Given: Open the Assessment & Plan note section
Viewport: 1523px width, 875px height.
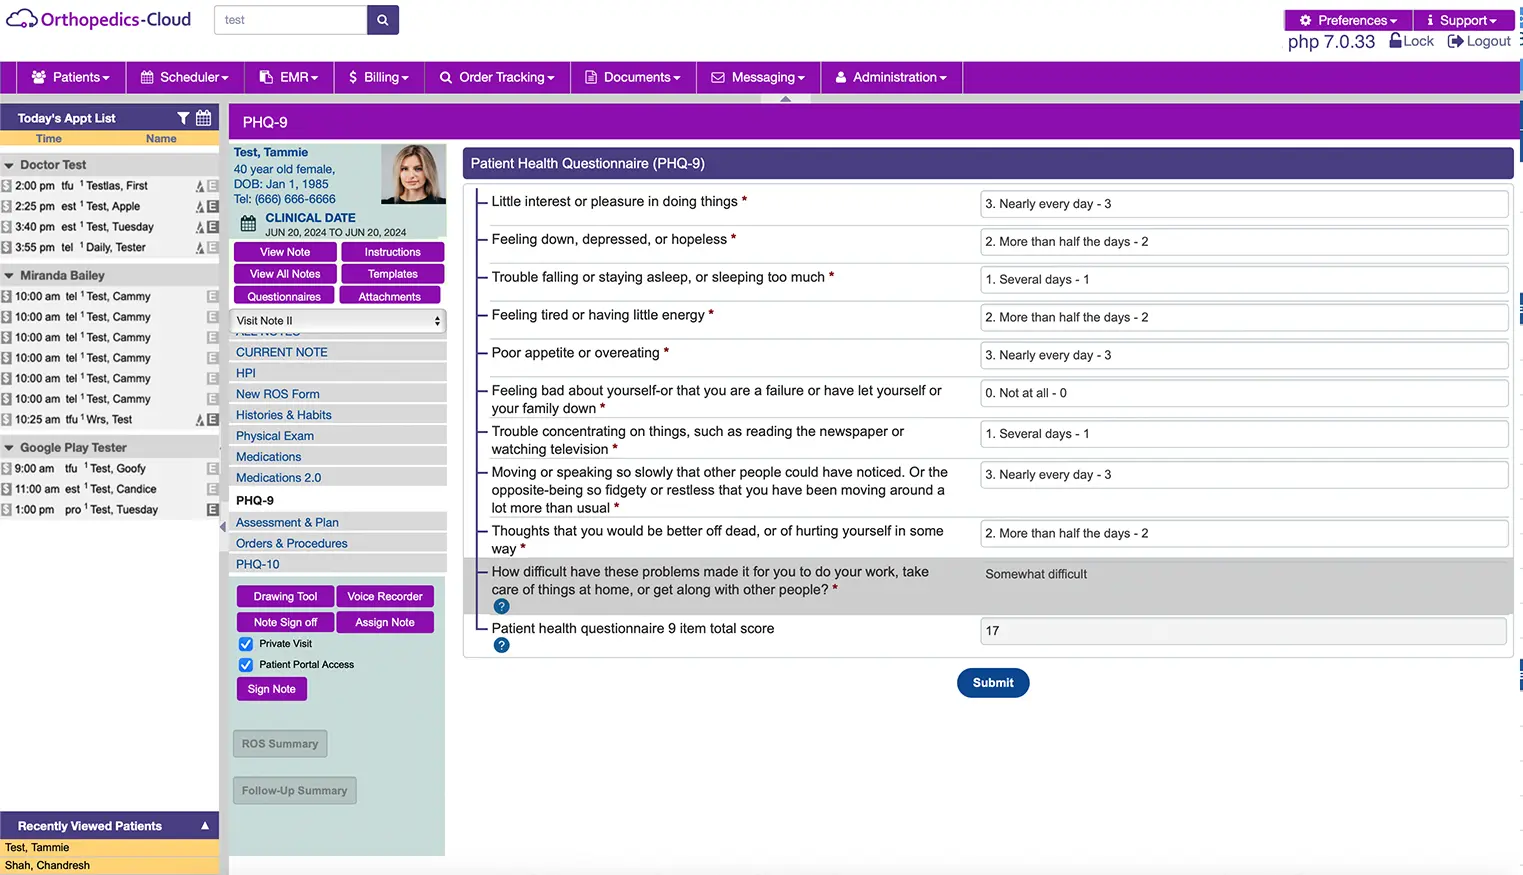Looking at the screenshot, I should click(287, 522).
